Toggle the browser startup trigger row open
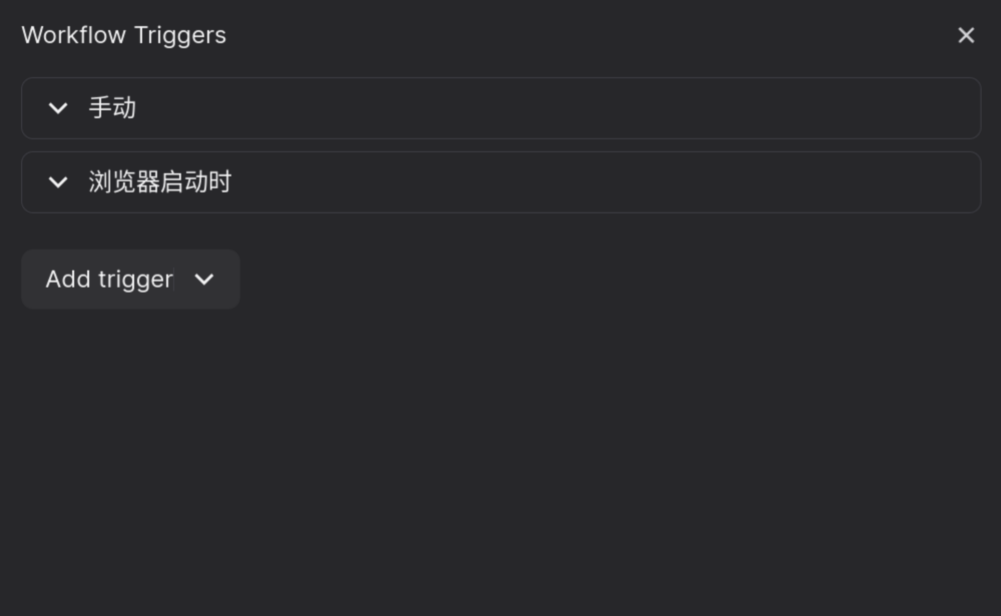This screenshot has height=616, width=1001. point(501,182)
